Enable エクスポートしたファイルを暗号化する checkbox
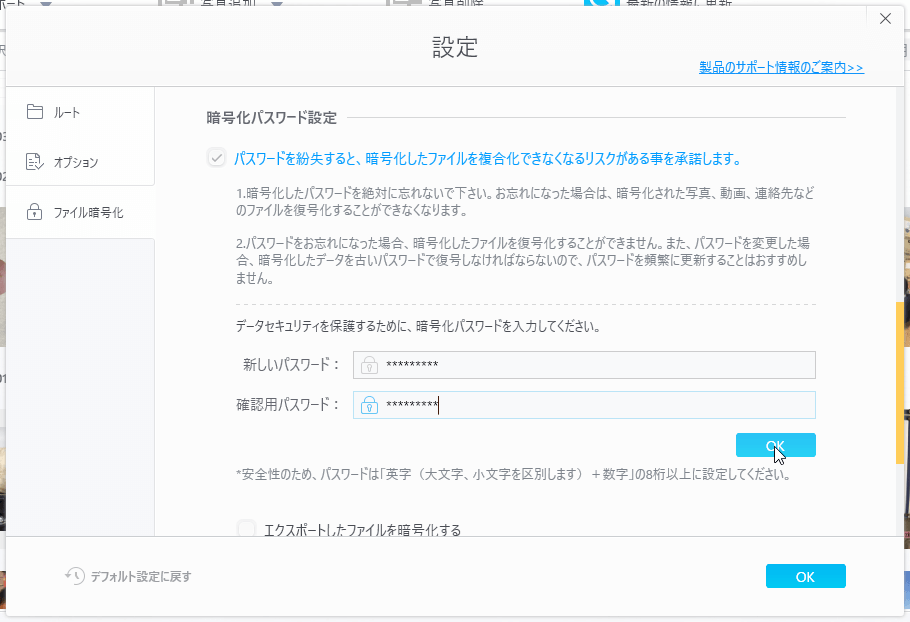 pyautogui.click(x=247, y=529)
